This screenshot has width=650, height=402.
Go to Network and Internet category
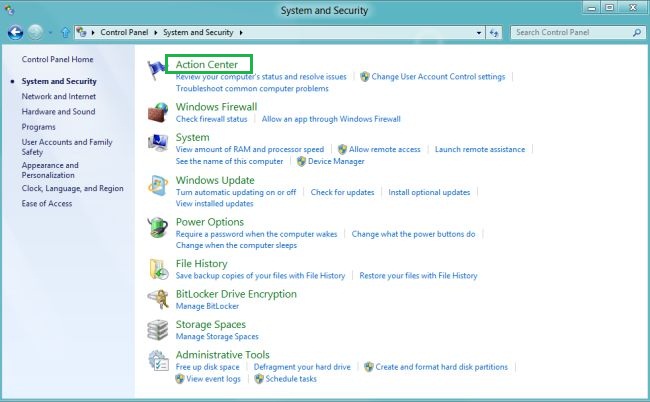click(x=58, y=96)
